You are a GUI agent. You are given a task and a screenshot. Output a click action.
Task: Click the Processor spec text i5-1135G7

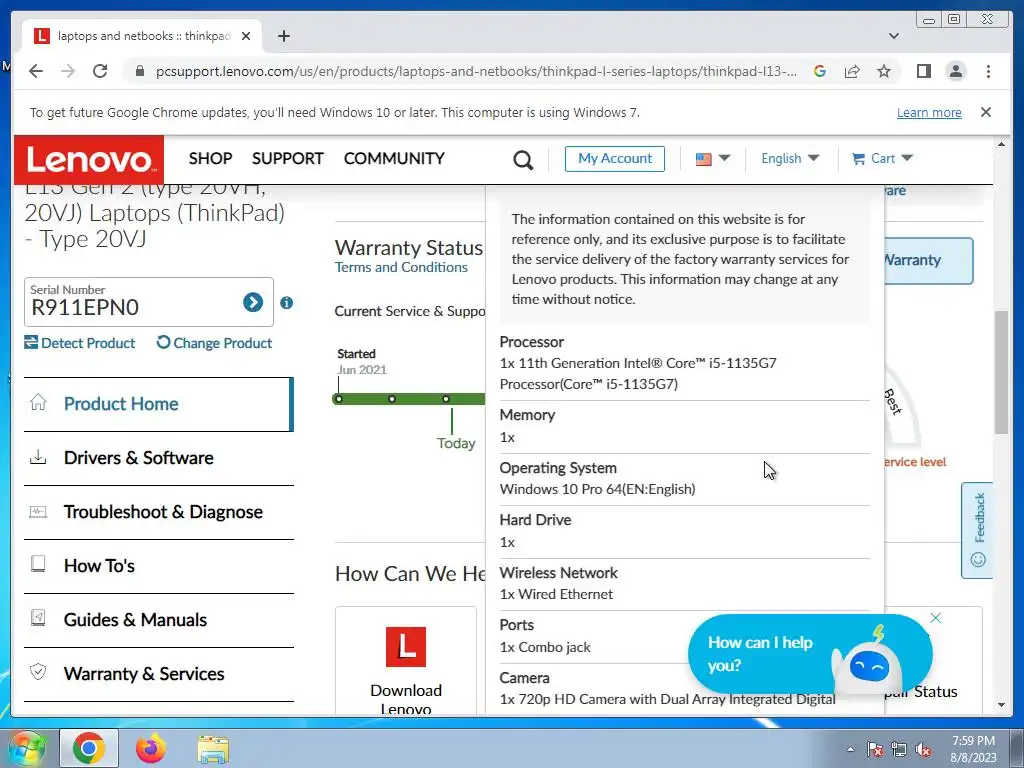point(638,374)
